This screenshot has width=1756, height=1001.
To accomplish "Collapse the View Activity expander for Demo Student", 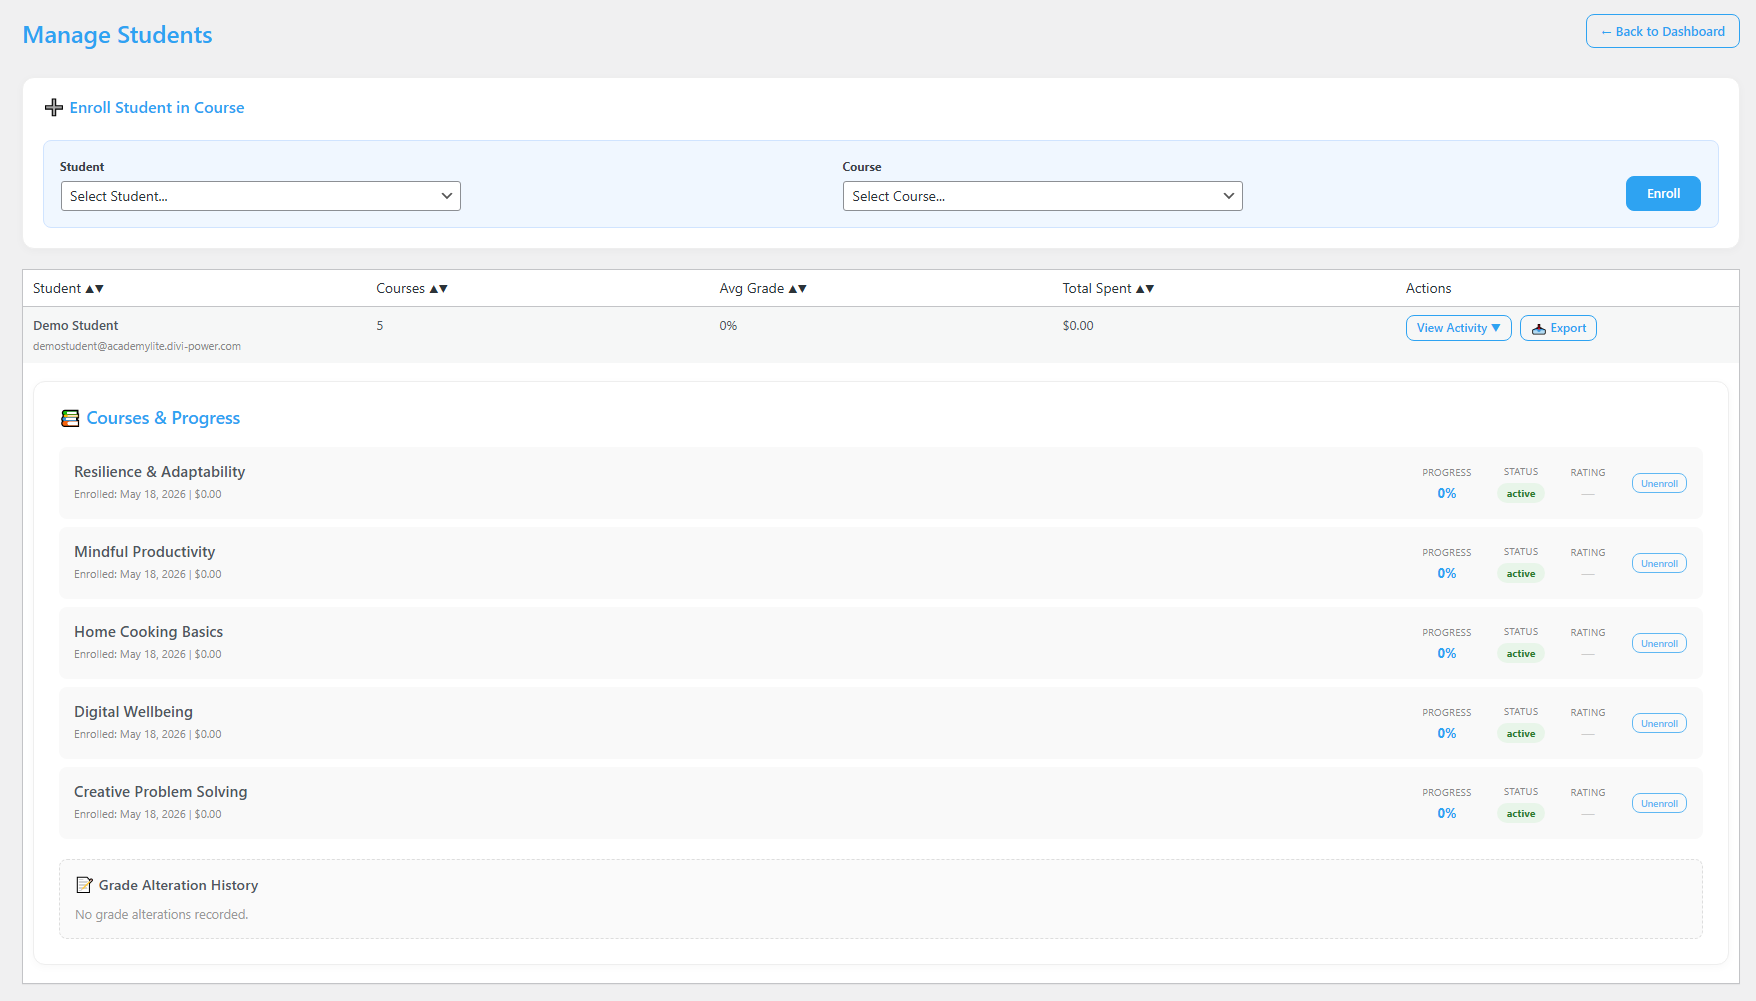I will click(x=1459, y=328).
